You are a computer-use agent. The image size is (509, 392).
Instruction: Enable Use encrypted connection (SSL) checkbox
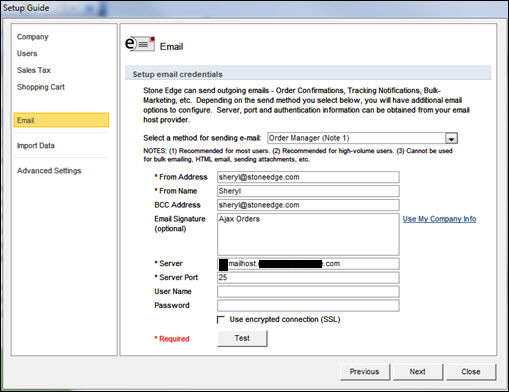click(221, 320)
